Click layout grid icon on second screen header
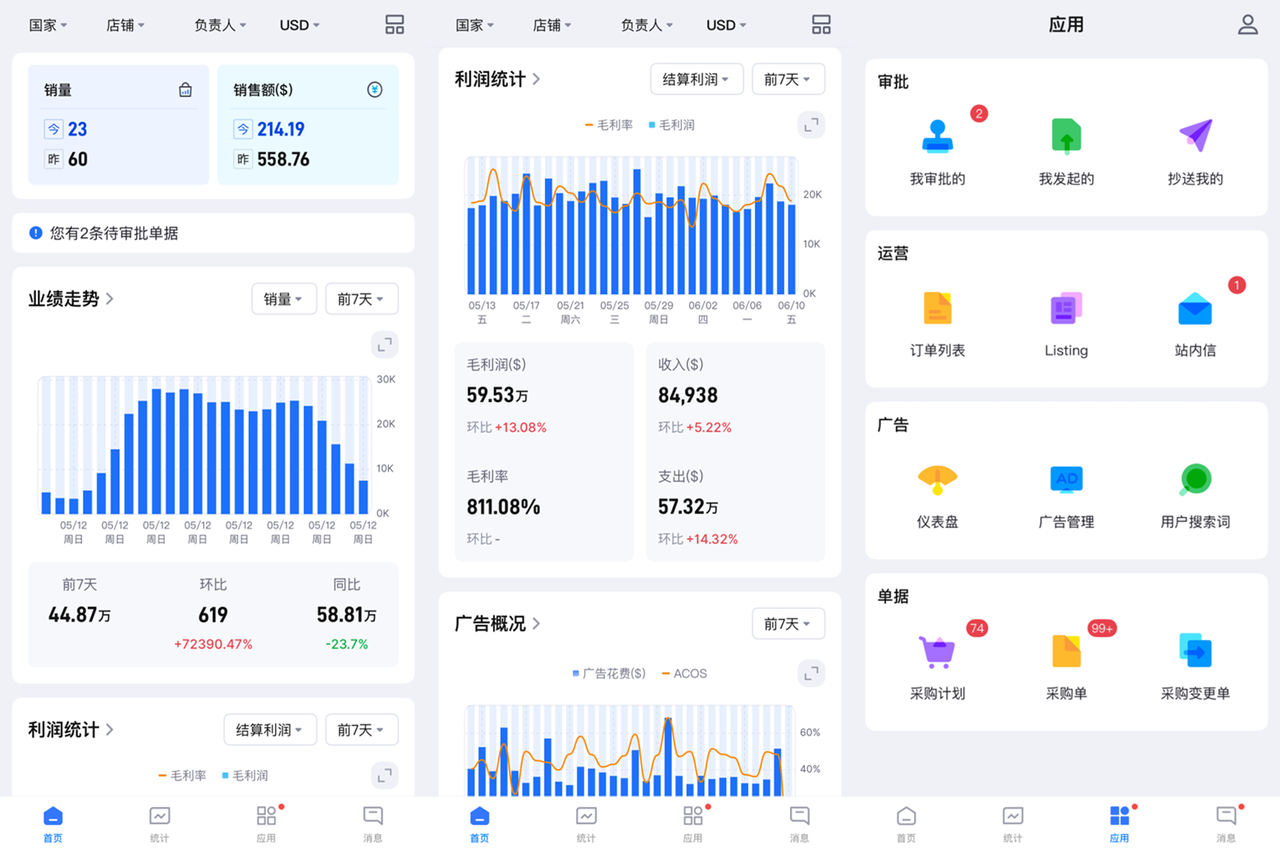The width and height of the screenshot is (1280, 862). click(821, 25)
